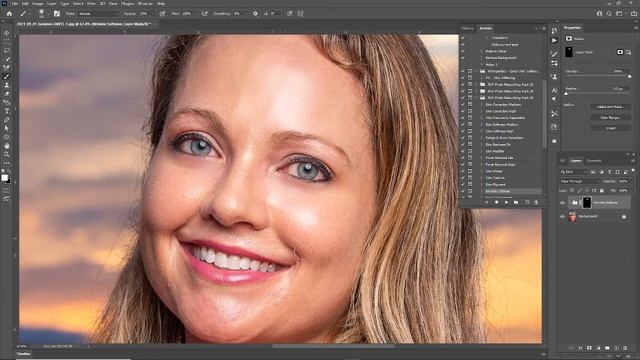Select the Lasso tool
This screenshot has width=640, height=360.
click(x=7, y=50)
